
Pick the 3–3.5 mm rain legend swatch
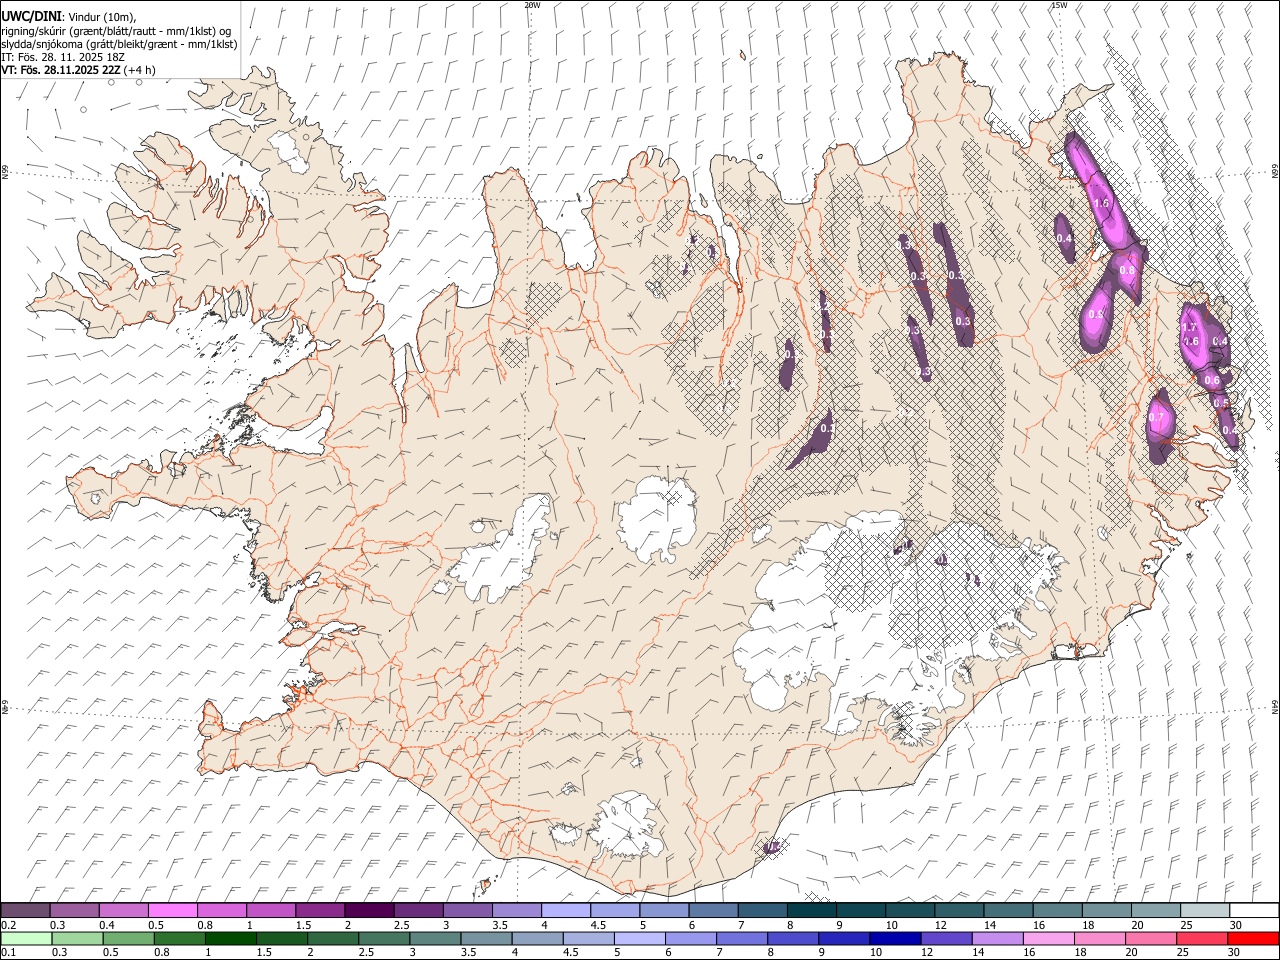[435, 938]
